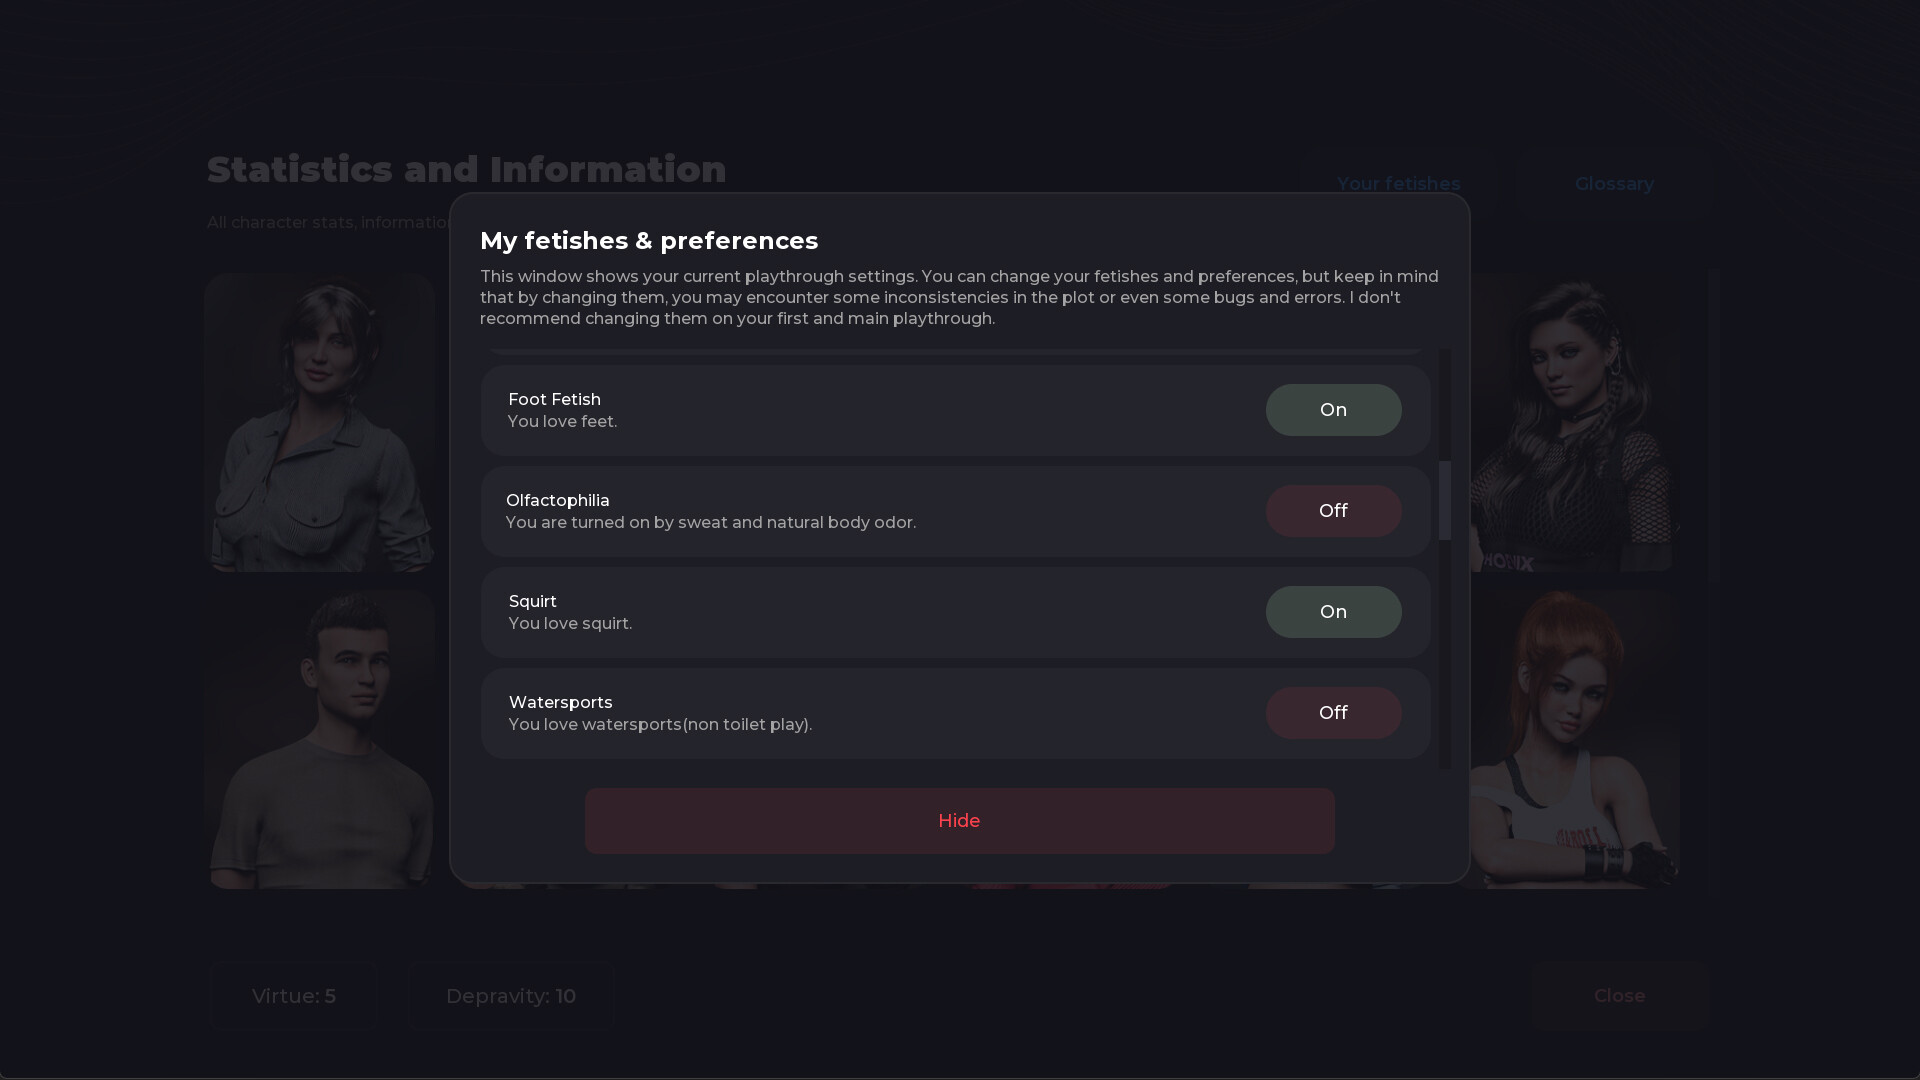Click scrollbar track below the thumb
Viewport: 1920px width, 1080px height.
pyautogui.click(x=1444, y=660)
